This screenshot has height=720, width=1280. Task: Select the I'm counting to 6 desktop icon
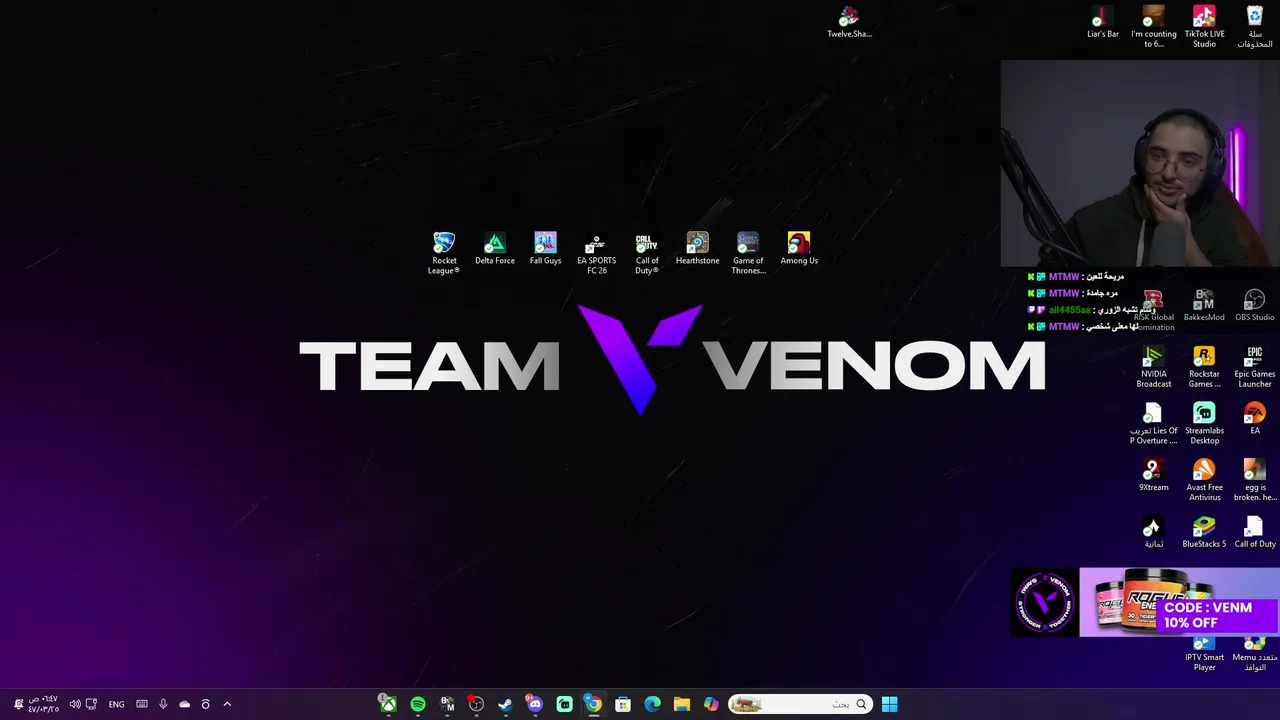click(x=1153, y=26)
